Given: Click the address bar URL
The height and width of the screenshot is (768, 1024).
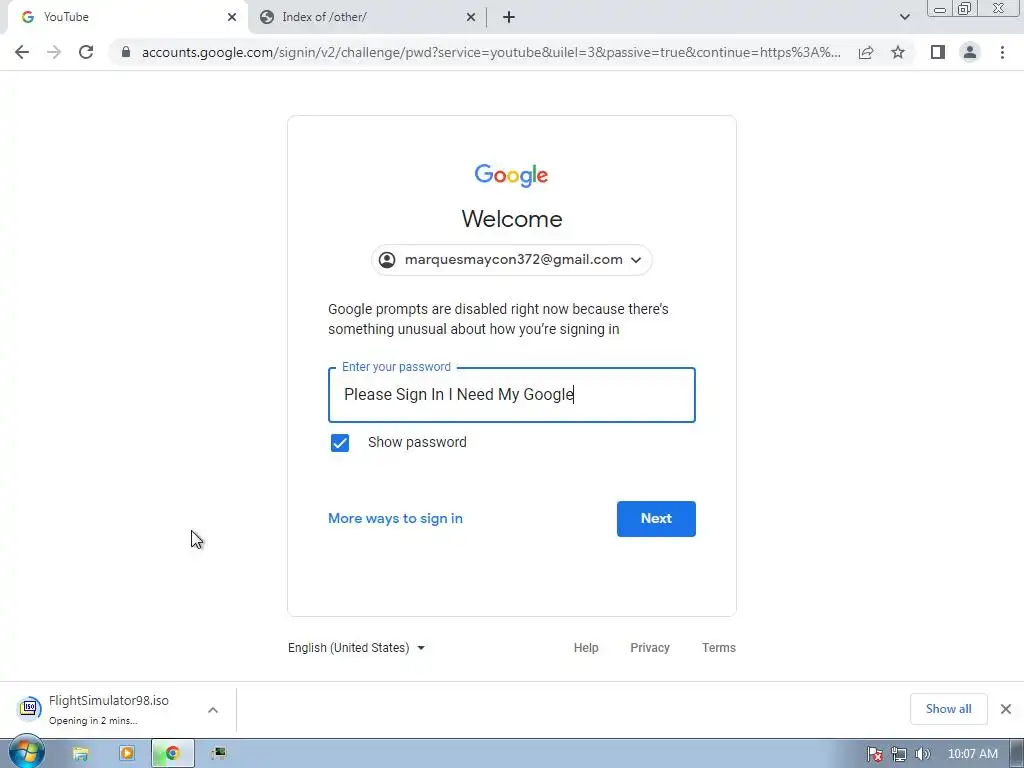Looking at the screenshot, I should tap(491, 52).
